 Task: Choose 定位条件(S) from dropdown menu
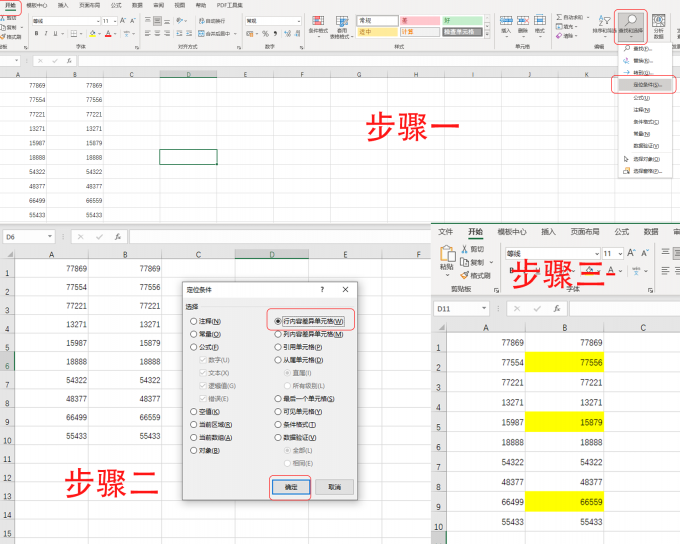point(644,85)
